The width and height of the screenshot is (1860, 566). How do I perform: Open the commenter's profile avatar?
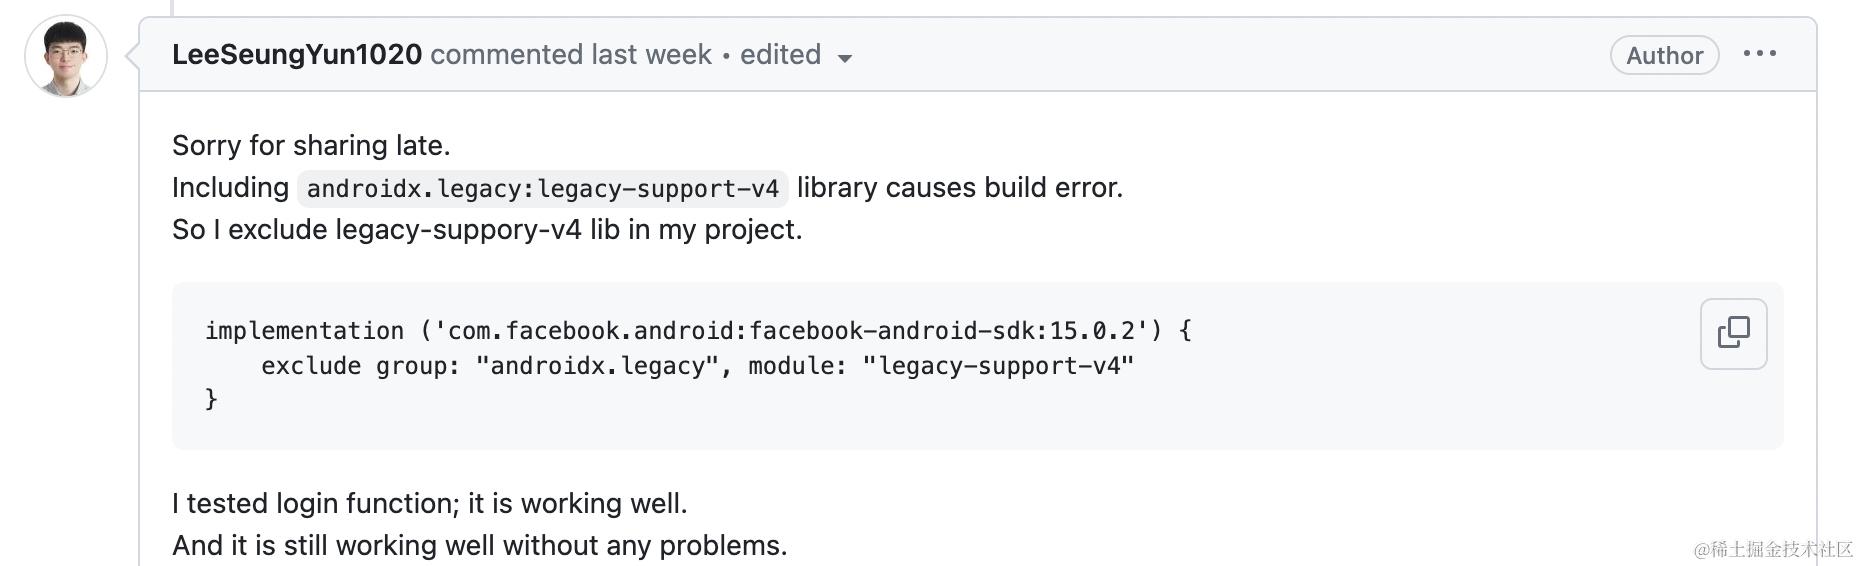pyautogui.click(x=66, y=57)
